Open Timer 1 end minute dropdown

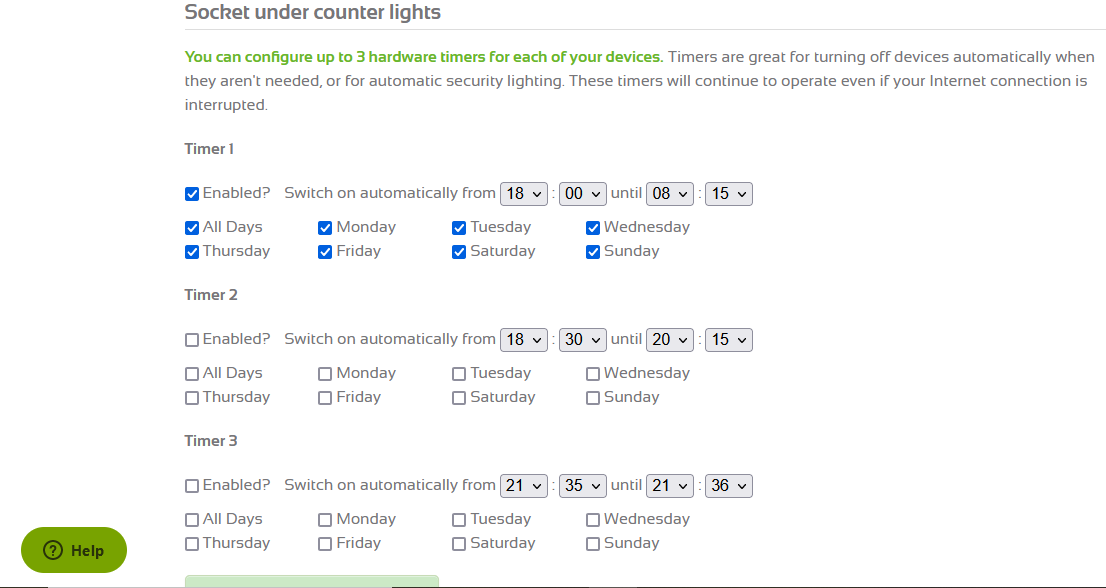point(729,194)
